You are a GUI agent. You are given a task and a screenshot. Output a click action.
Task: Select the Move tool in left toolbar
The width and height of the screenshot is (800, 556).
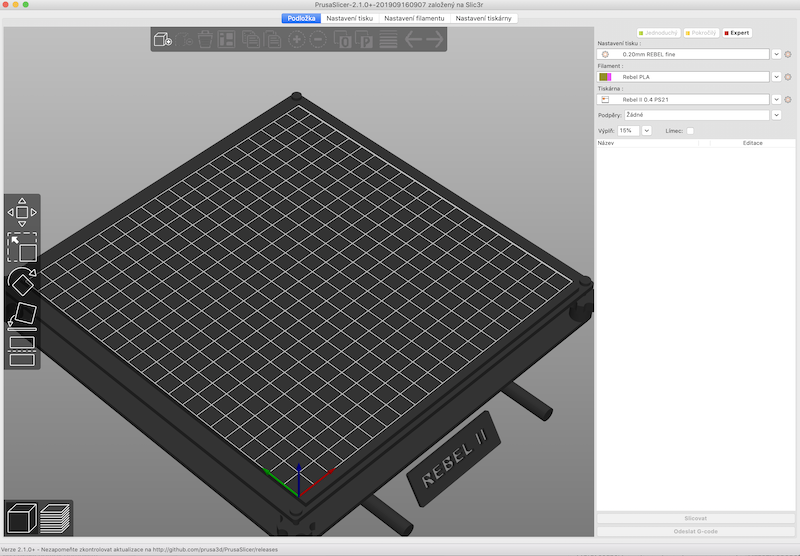pyautogui.click(x=22, y=211)
